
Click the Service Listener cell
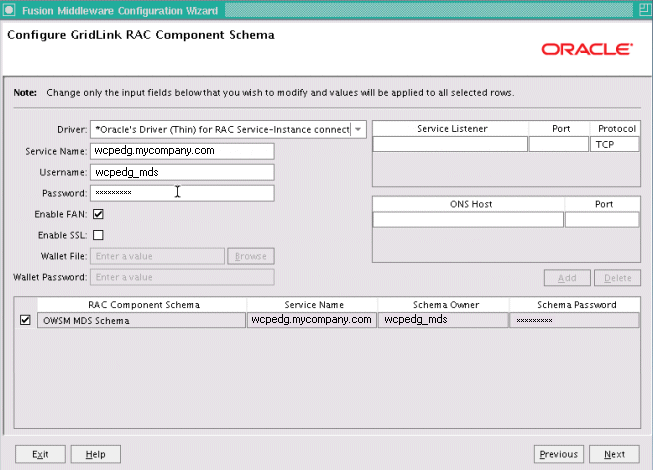tap(450, 144)
